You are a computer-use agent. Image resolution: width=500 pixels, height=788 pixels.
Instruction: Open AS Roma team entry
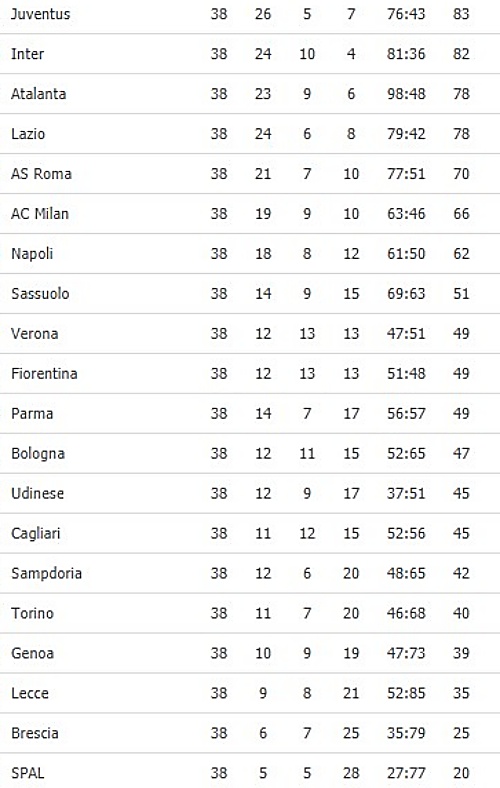(x=41, y=174)
